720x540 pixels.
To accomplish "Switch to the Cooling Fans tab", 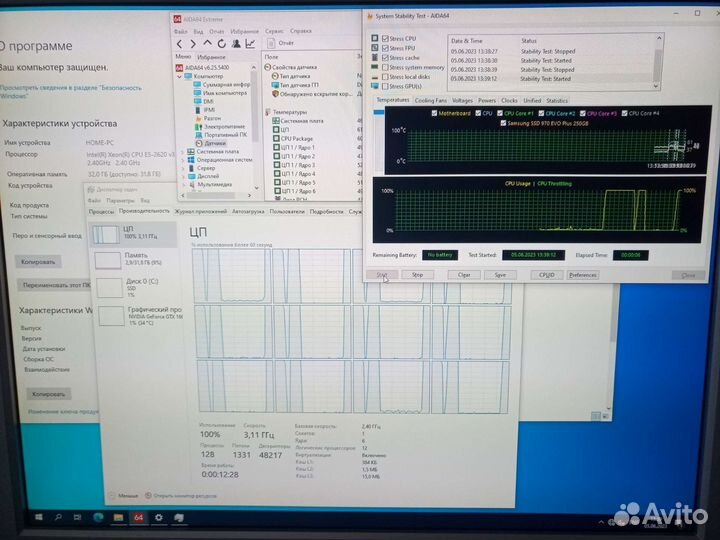I will pyautogui.click(x=430, y=100).
